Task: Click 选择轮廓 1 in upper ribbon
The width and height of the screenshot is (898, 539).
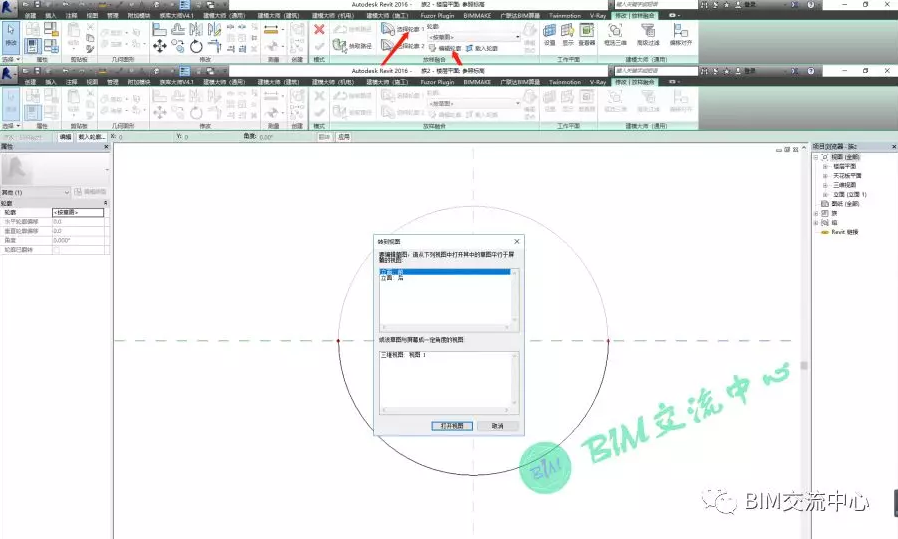Action: tap(403, 29)
